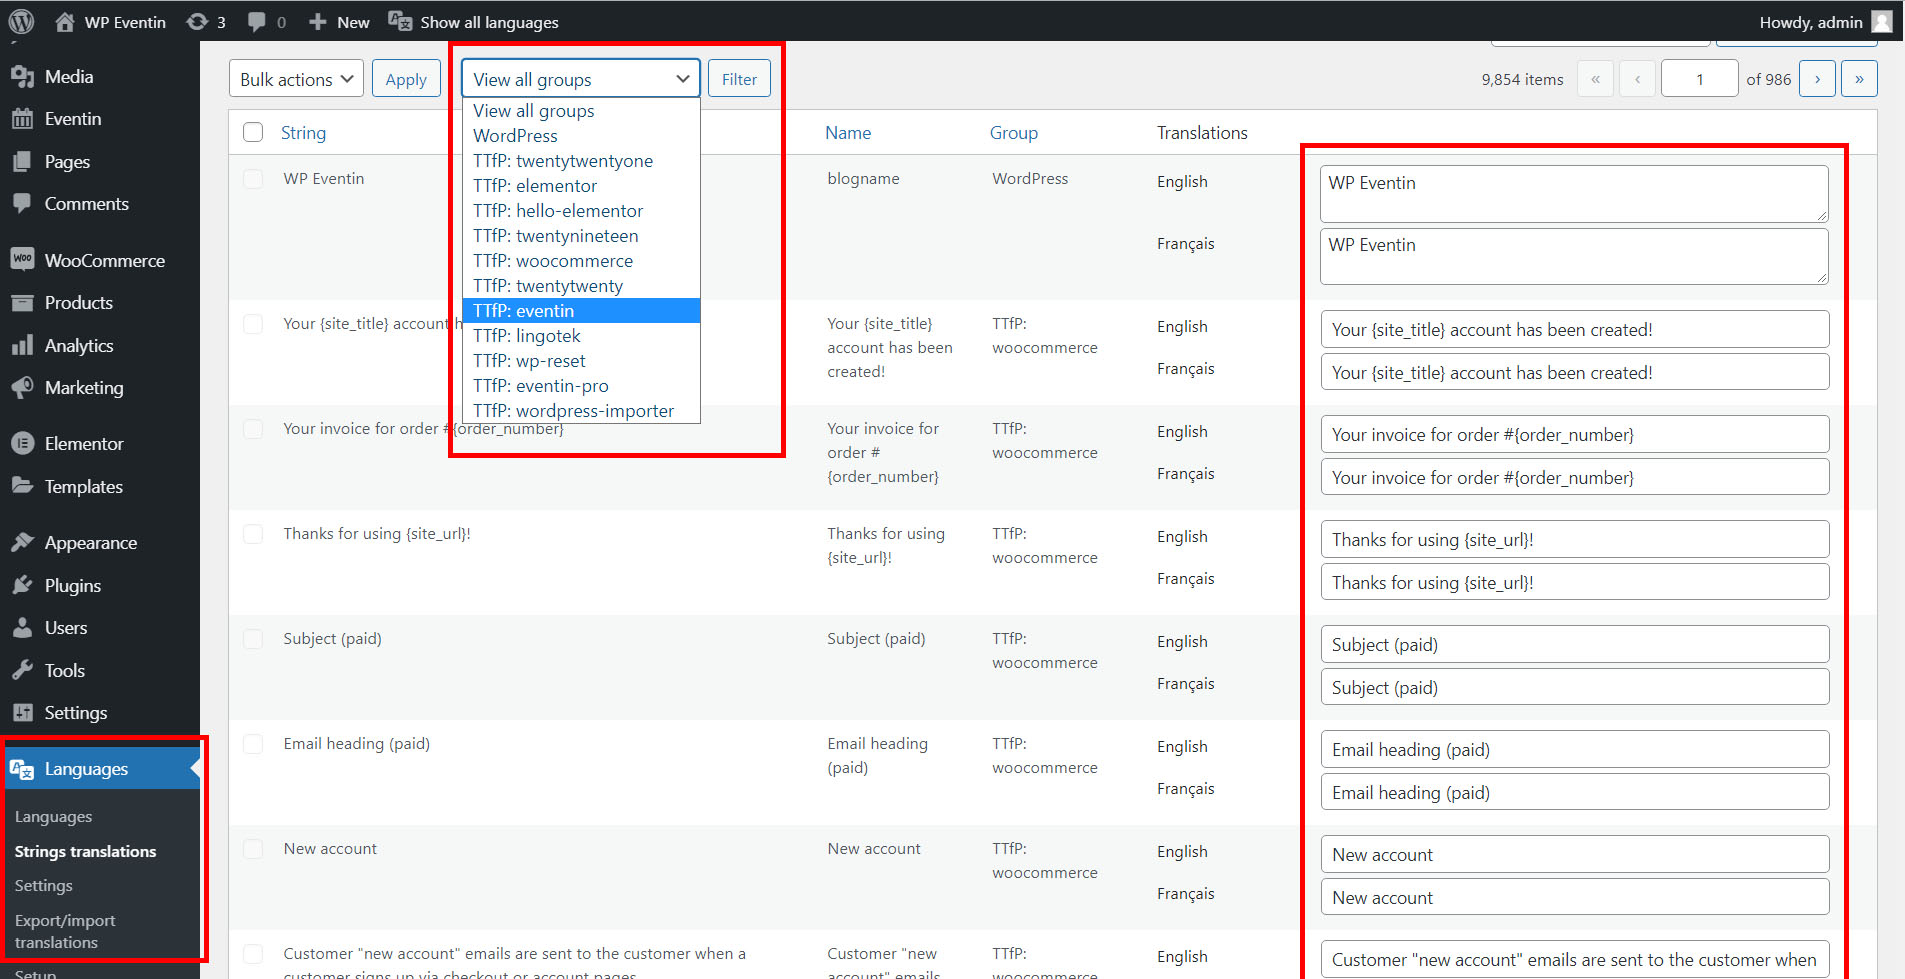
Task: Open the Templates folder icon
Action: tap(22, 486)
